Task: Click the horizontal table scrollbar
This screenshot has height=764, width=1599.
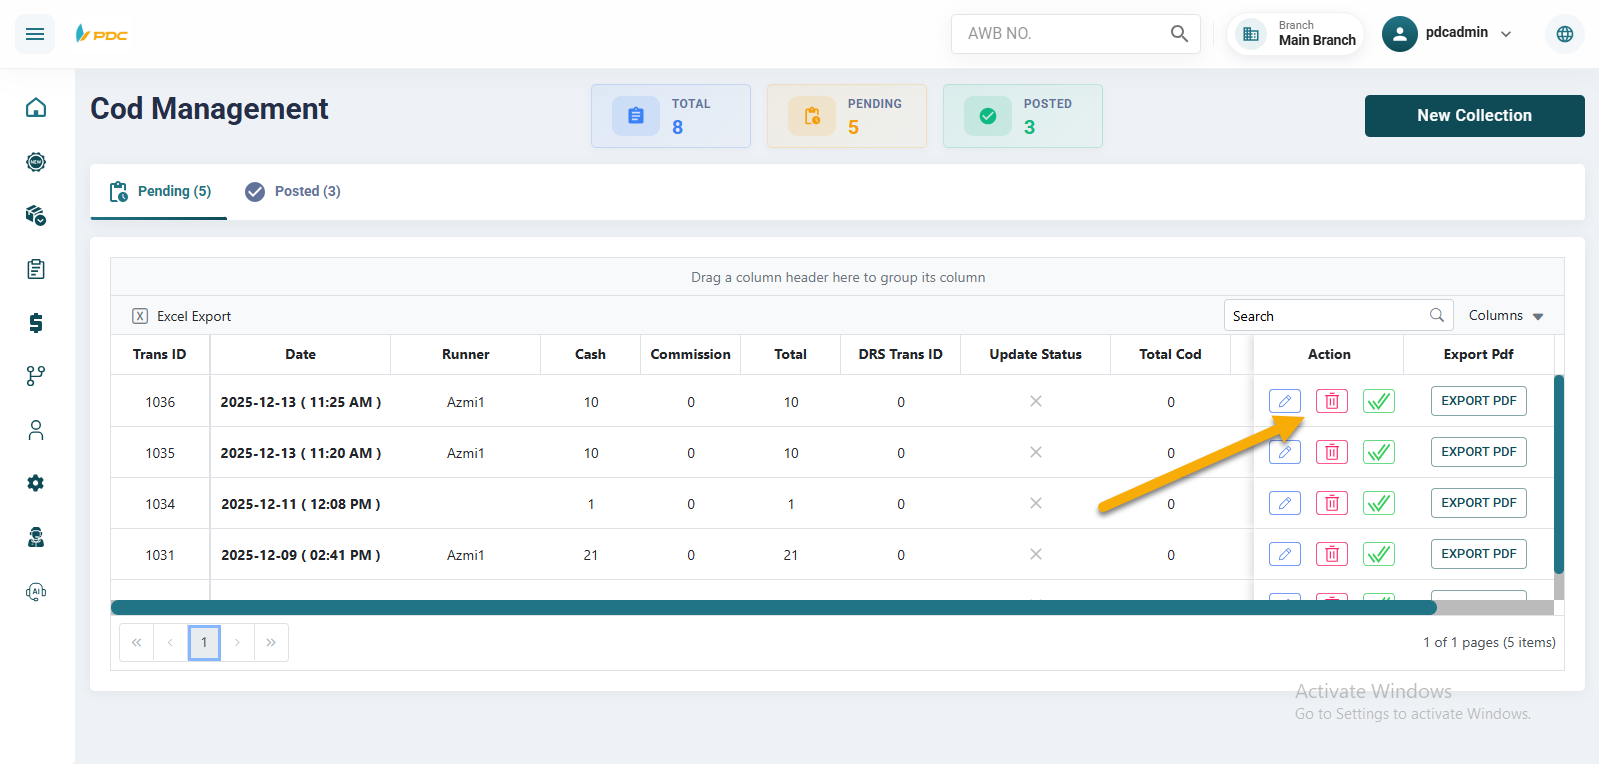Action: coord(772,607)
